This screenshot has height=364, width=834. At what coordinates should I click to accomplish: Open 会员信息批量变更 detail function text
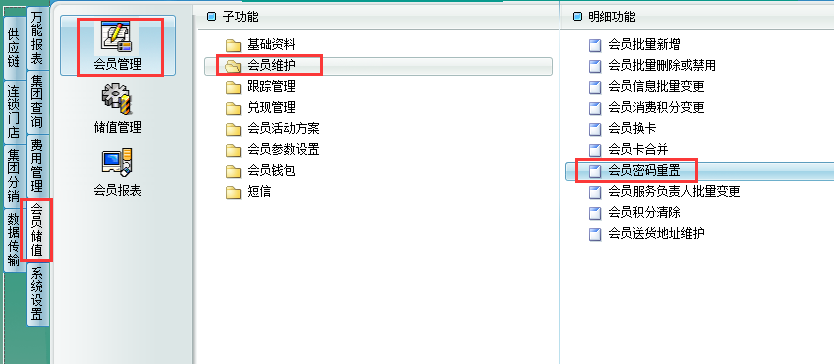(656, 87)
